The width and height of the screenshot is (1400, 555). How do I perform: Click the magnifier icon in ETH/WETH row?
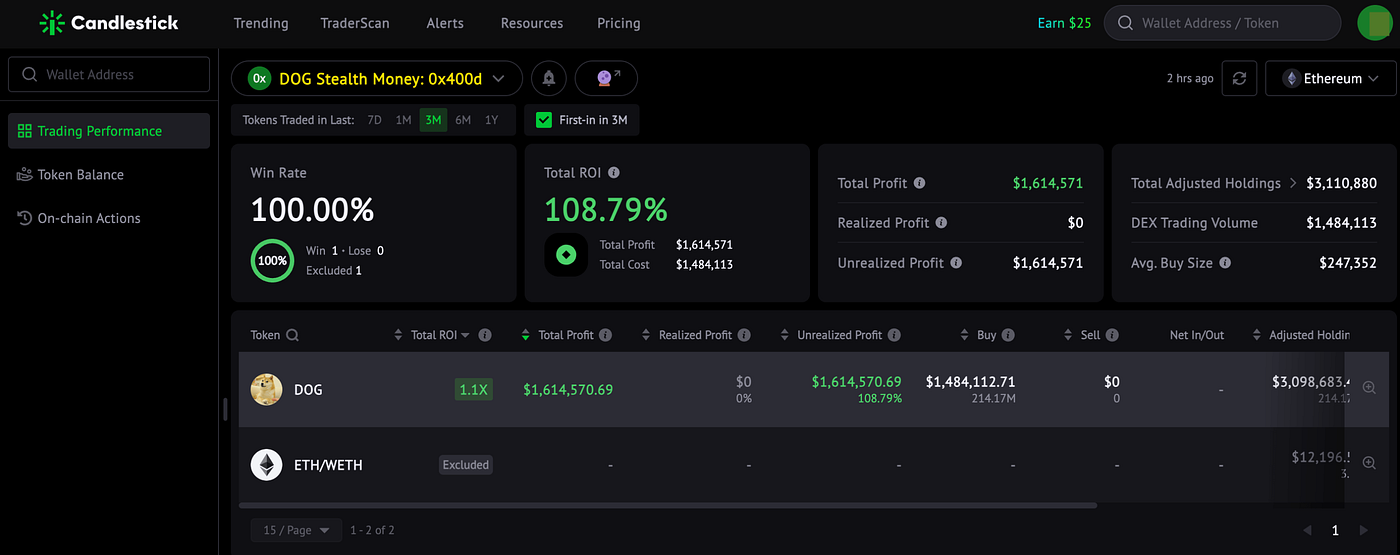(x=1369, y=464)
